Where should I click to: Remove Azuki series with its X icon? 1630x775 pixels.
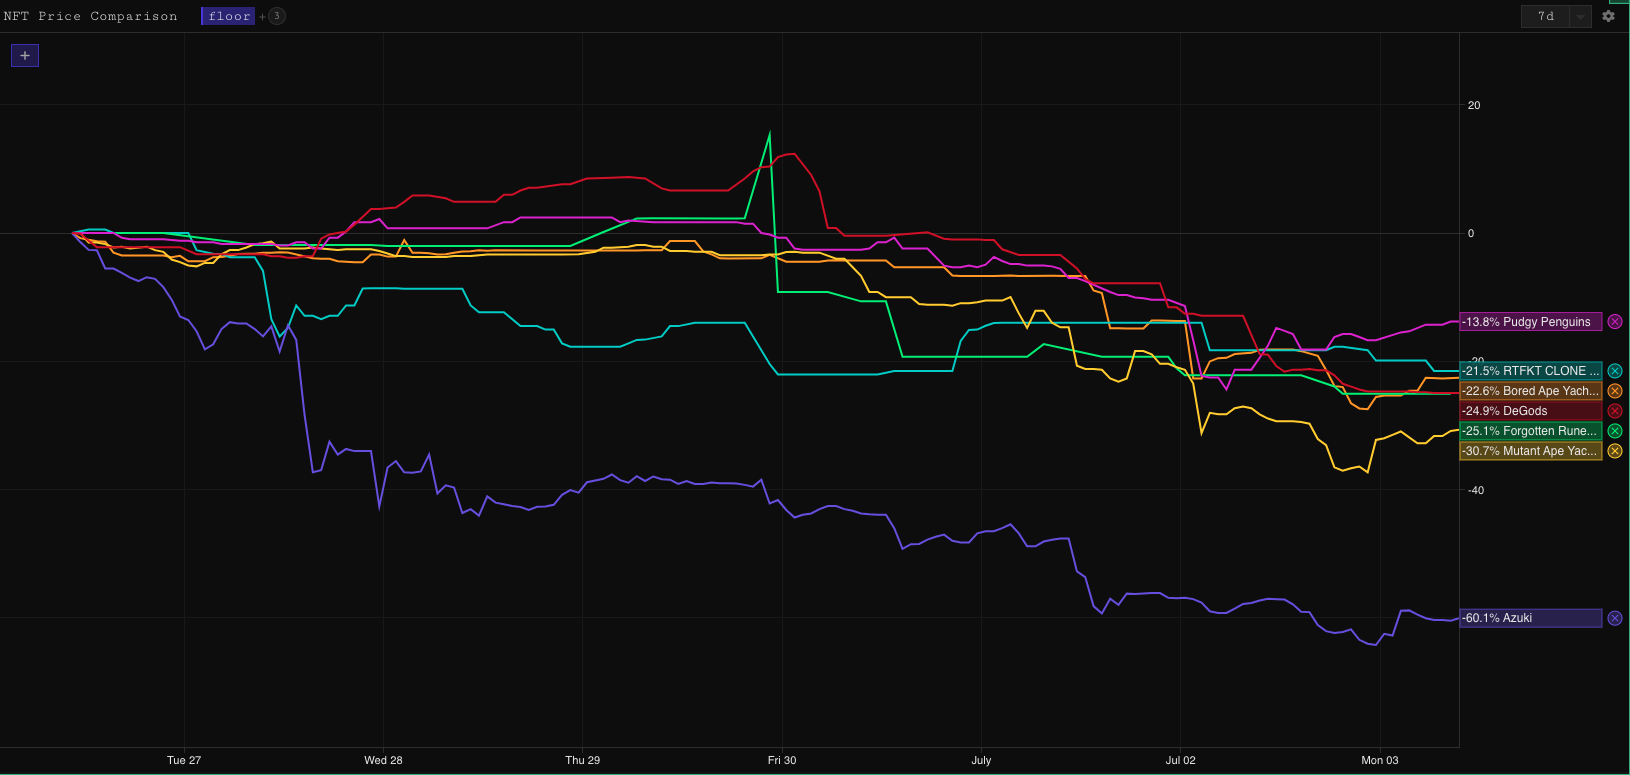[x=1615, y=618]
